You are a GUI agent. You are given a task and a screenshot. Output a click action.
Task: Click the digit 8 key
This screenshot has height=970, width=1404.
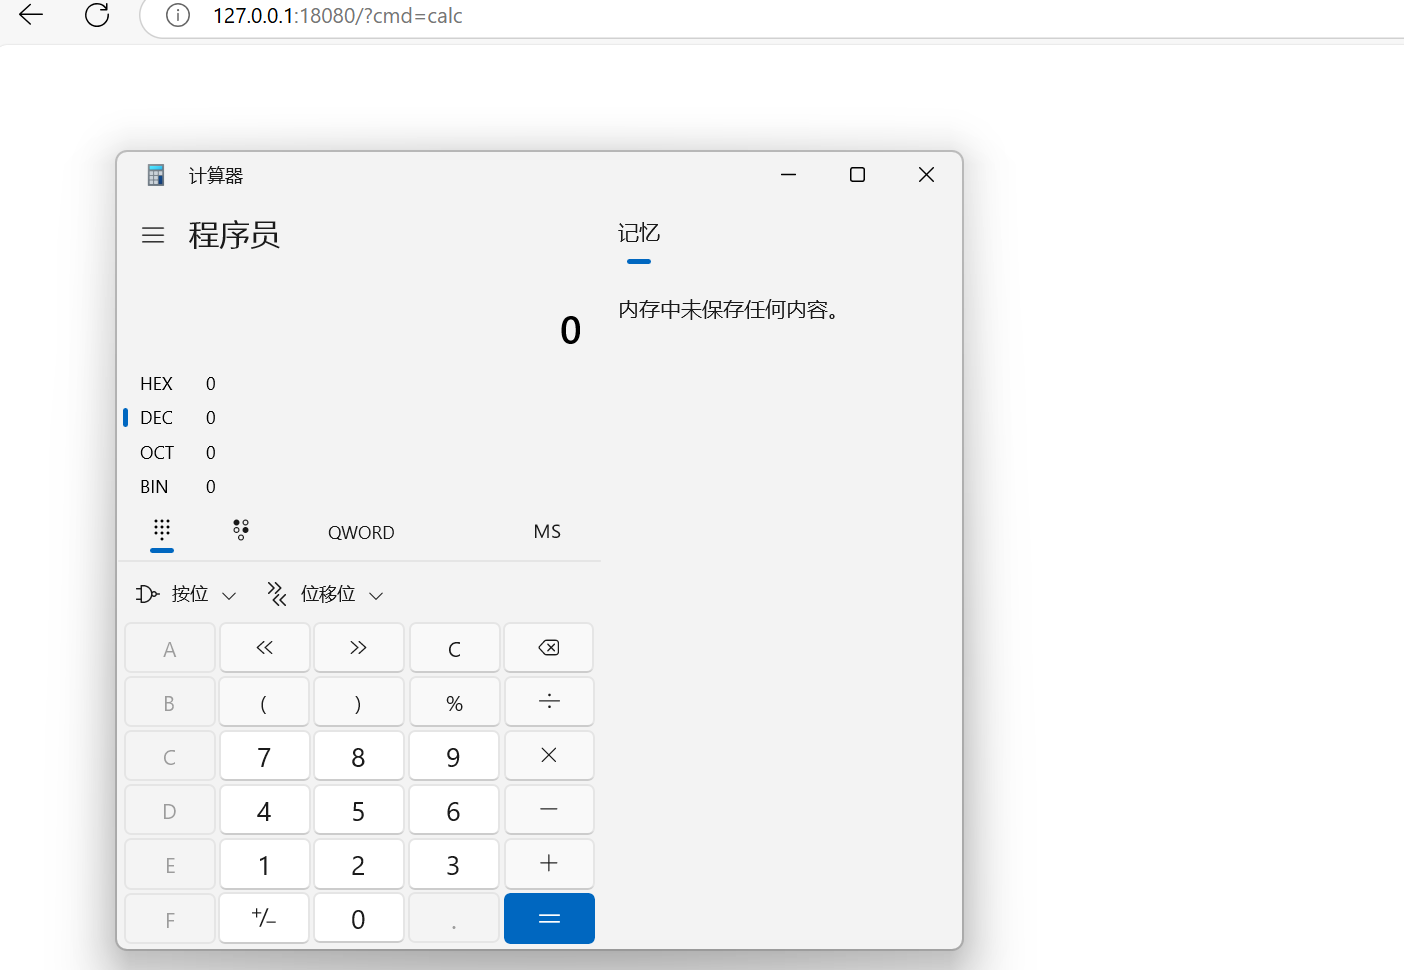tap(358, 756)
